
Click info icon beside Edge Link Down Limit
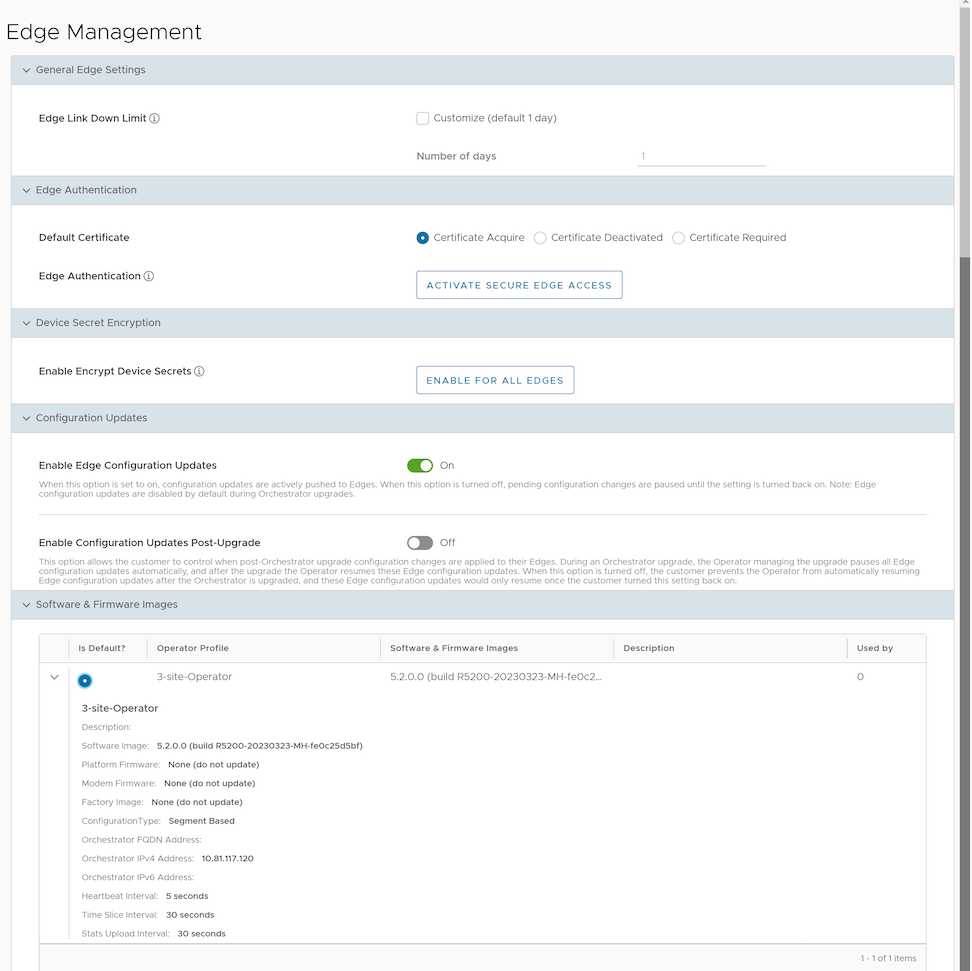tap(154, 118)
